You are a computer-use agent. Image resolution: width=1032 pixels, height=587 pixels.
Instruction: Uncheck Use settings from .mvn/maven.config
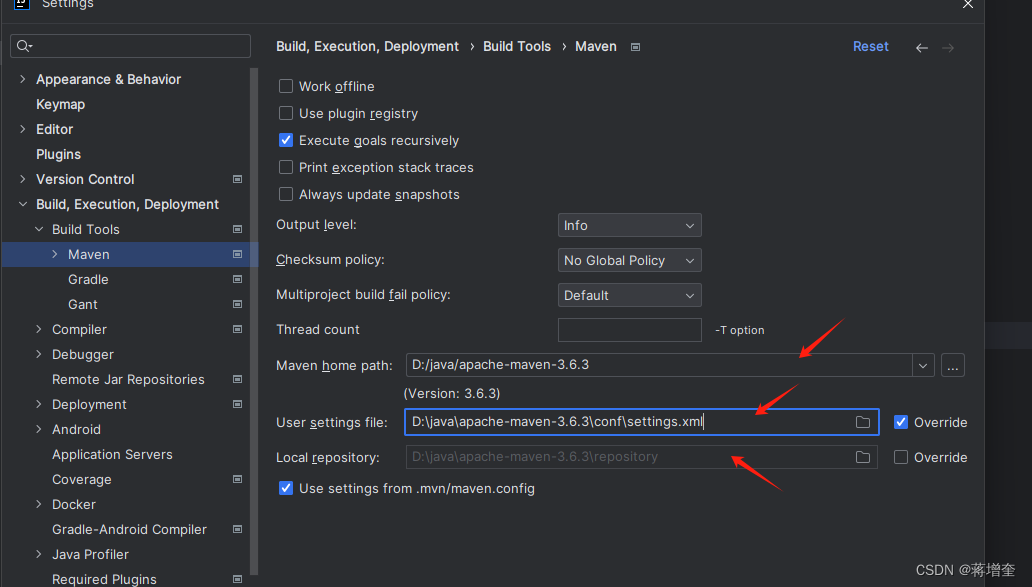tap(286, 488)
